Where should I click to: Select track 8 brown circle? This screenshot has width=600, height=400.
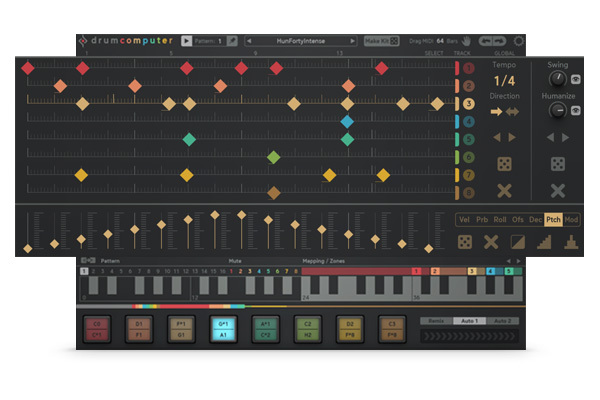pyautogui.click(x=469, y=193)
